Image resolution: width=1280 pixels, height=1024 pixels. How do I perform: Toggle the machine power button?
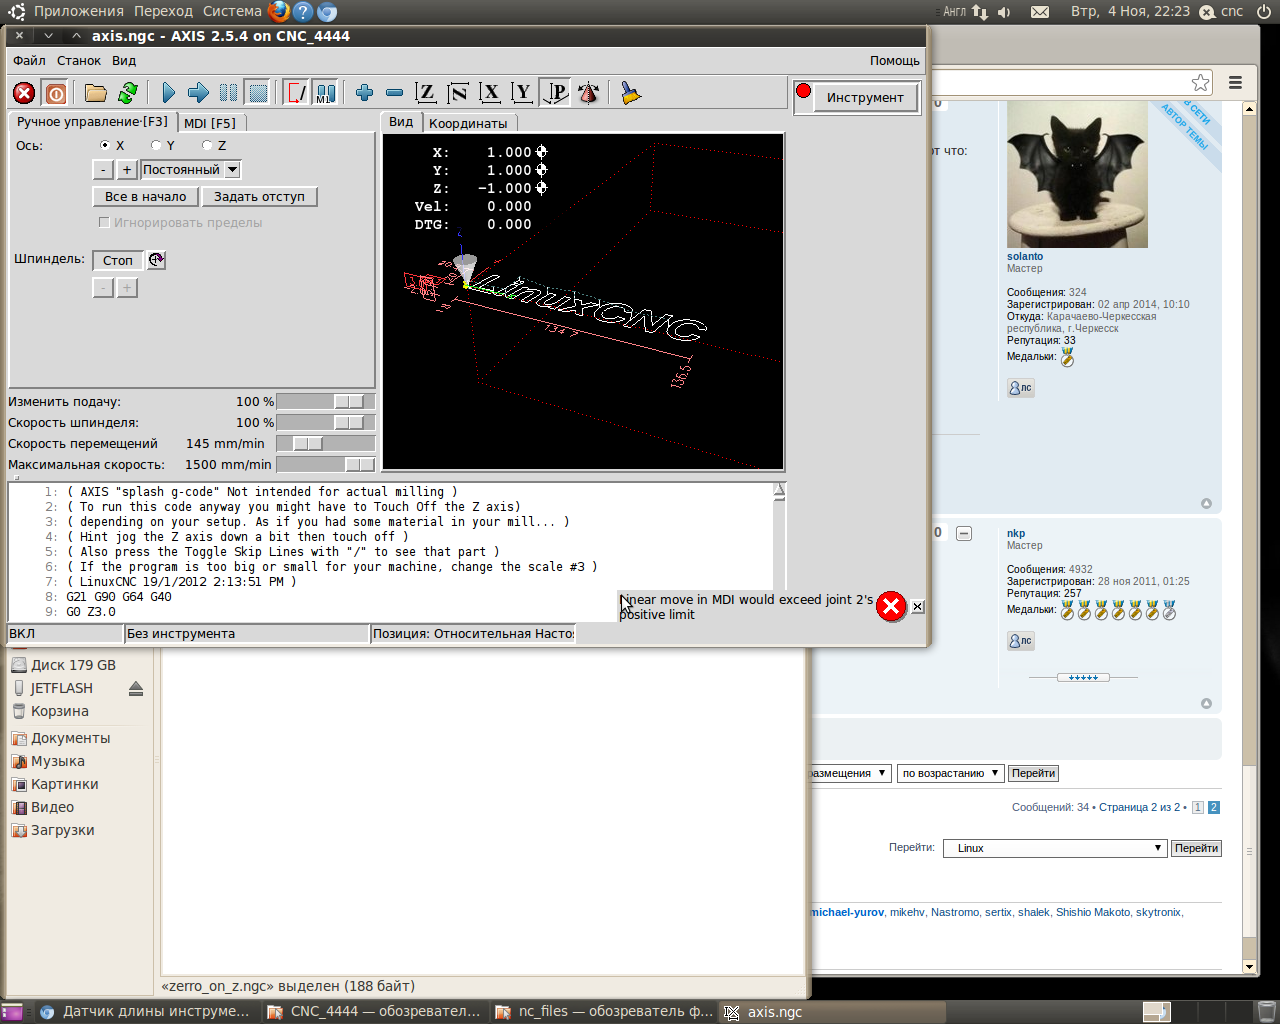(x=56, y=93)
